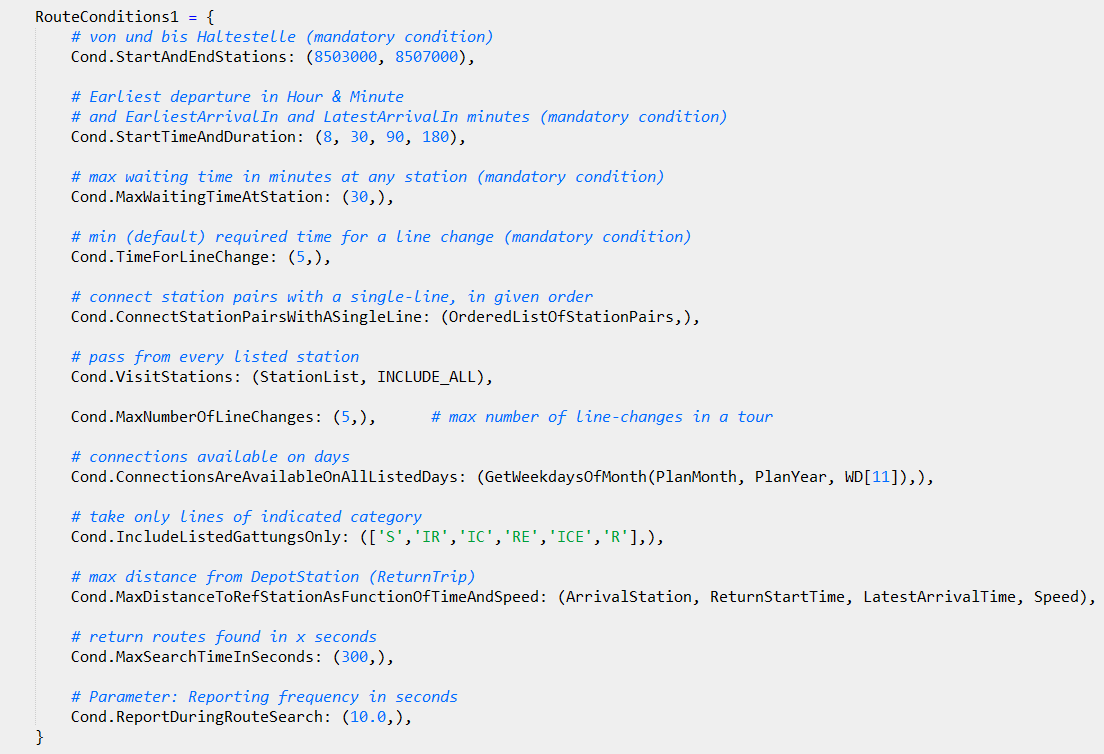Click the comment mentioning EarliestArrivalIn and LatestArrivalIn
This screenshot has width=1104, height=754.
point(399,117)
